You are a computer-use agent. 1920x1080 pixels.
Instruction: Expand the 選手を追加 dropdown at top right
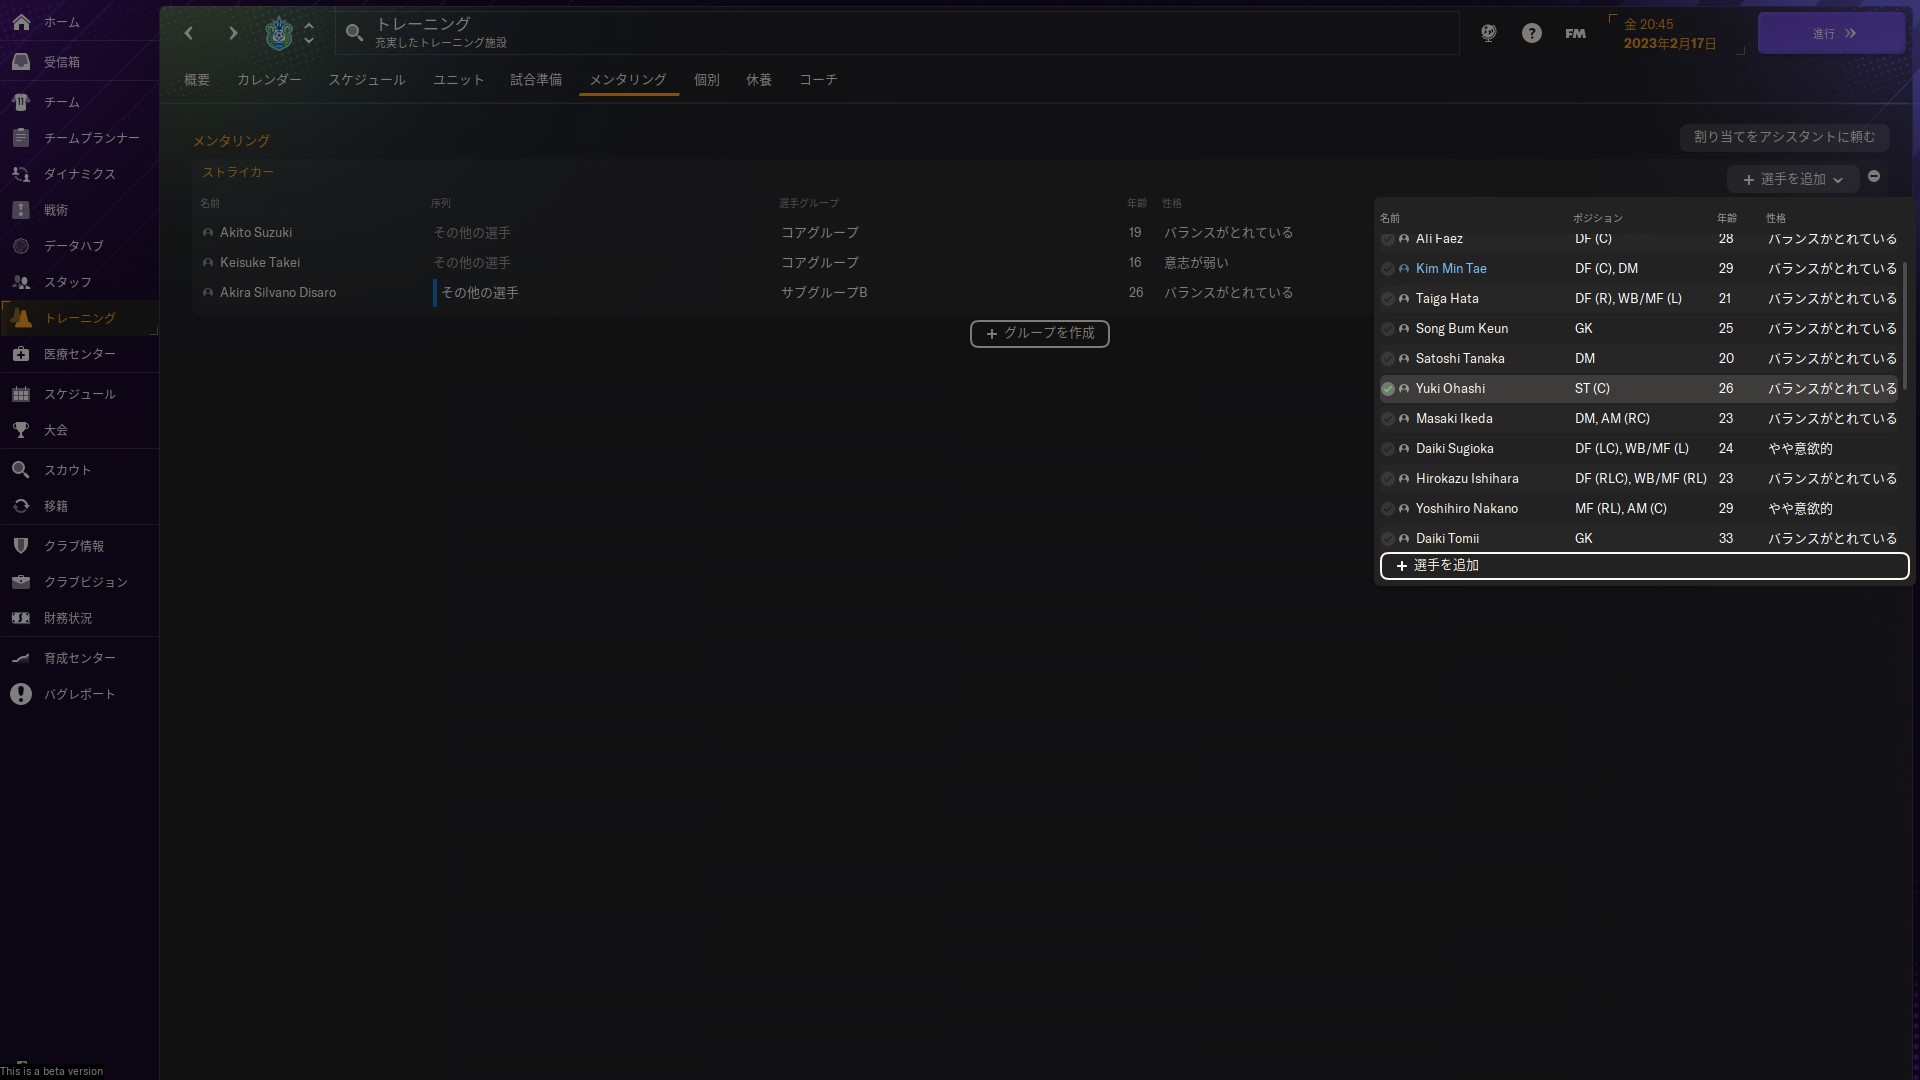coord(1792,179)
